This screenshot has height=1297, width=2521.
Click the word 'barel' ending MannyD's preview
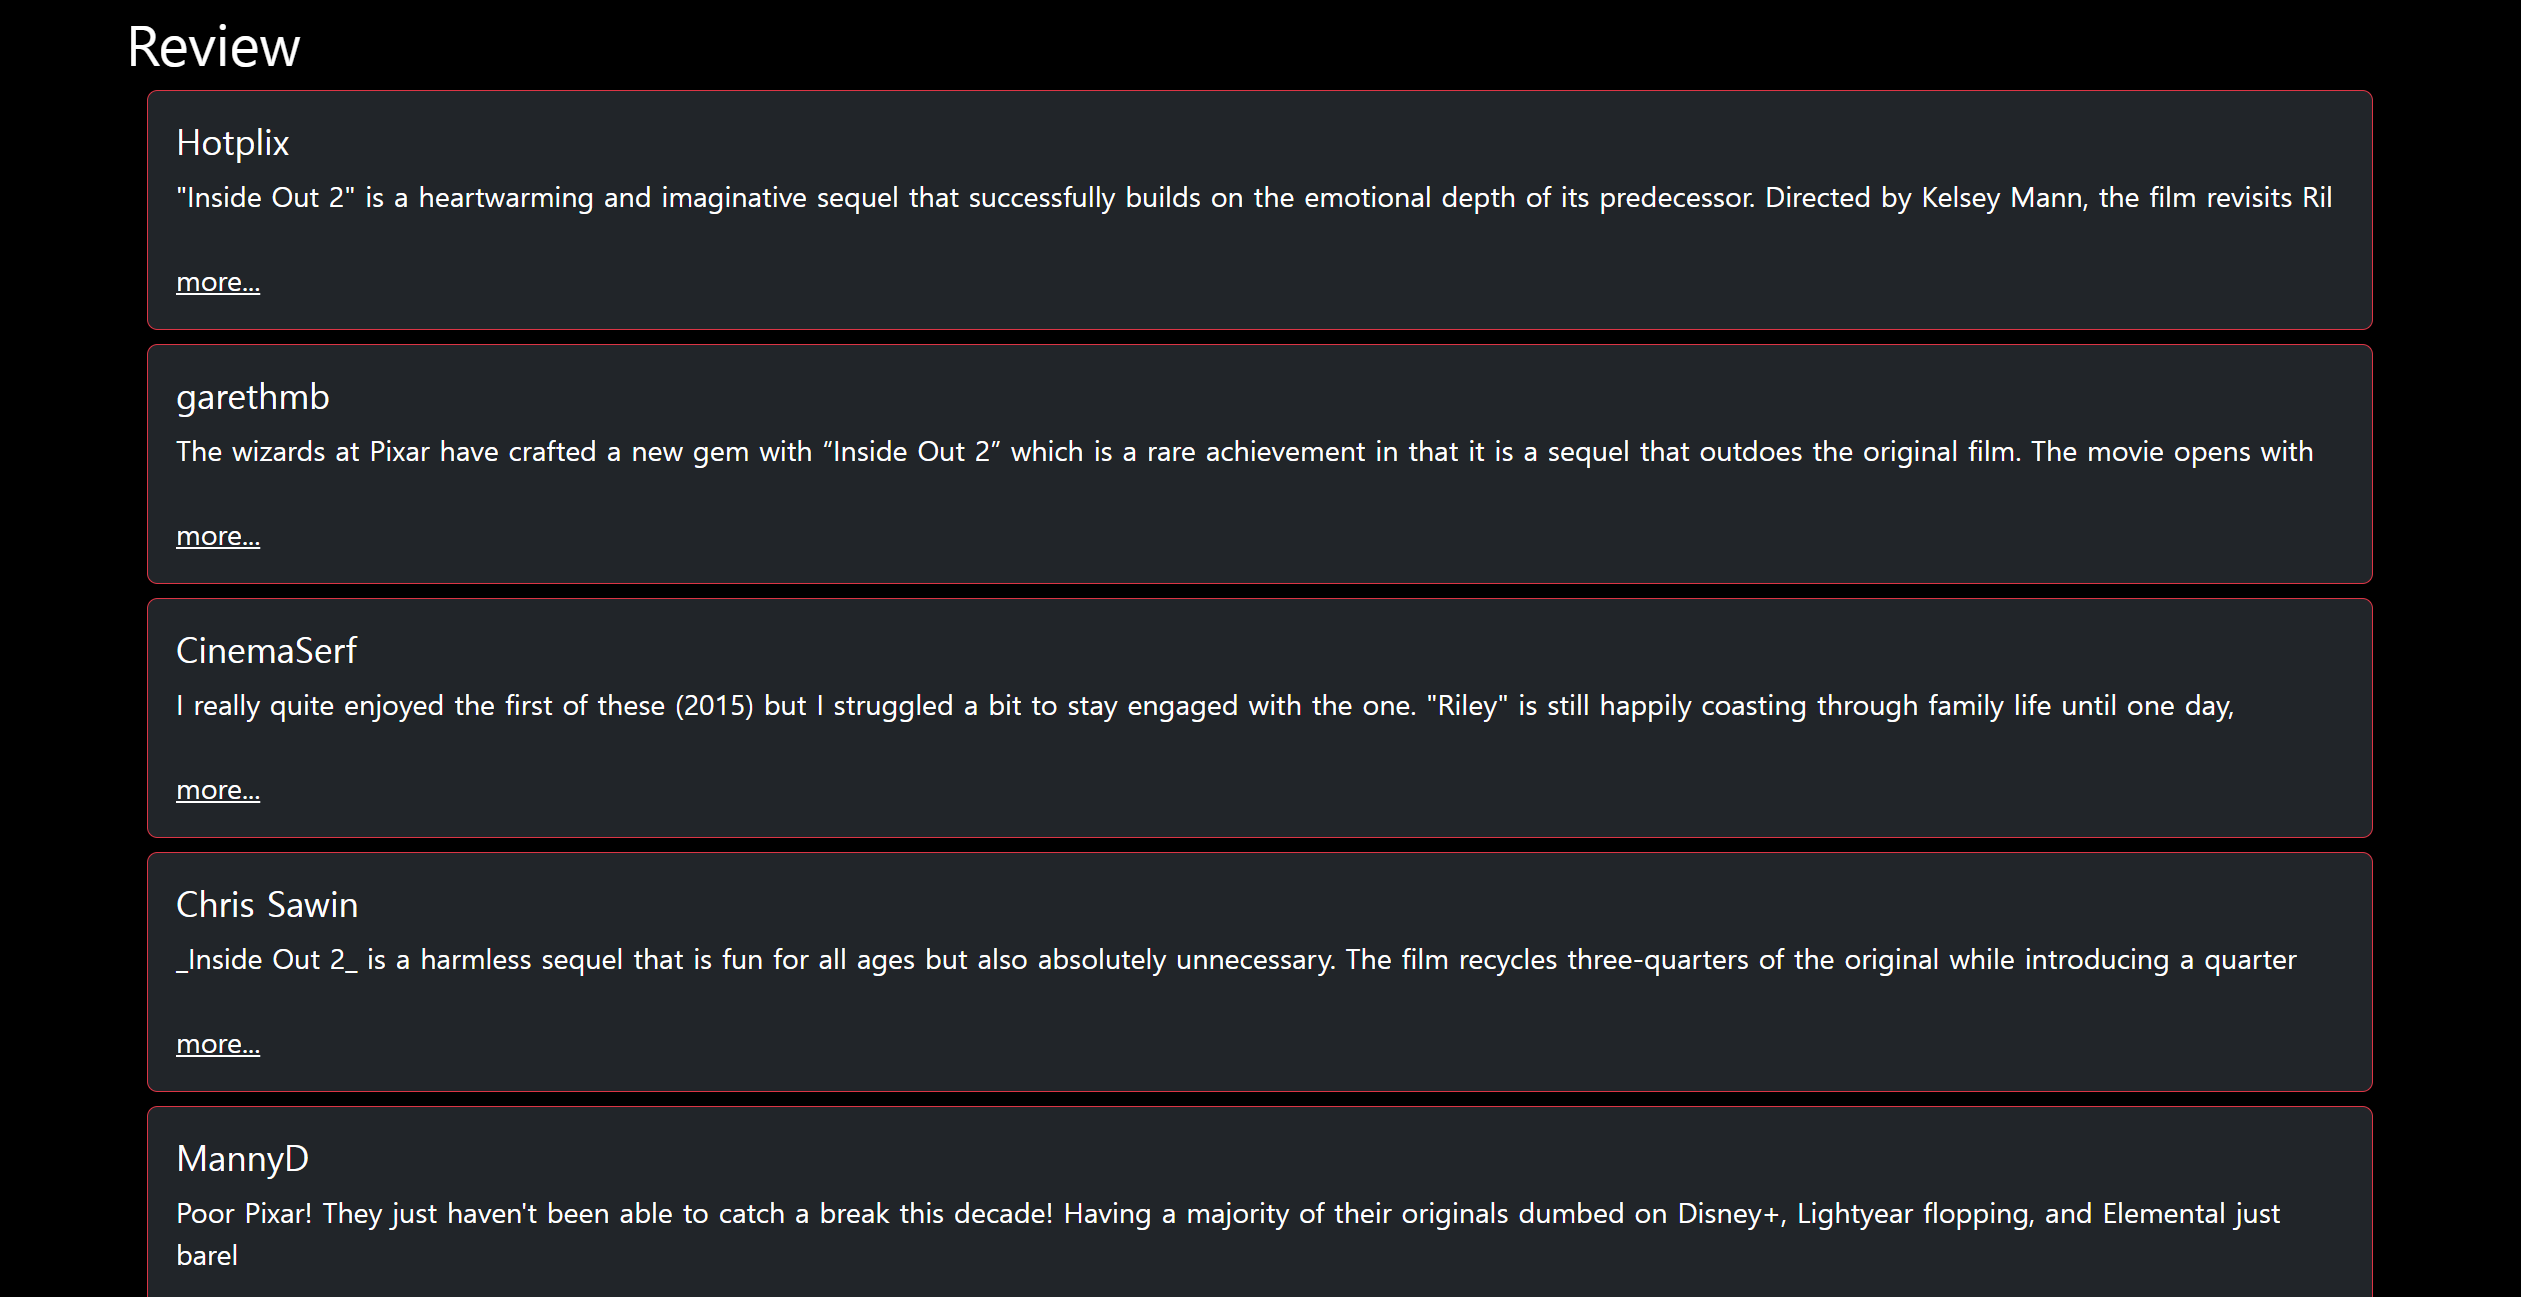pos(207,1256)
